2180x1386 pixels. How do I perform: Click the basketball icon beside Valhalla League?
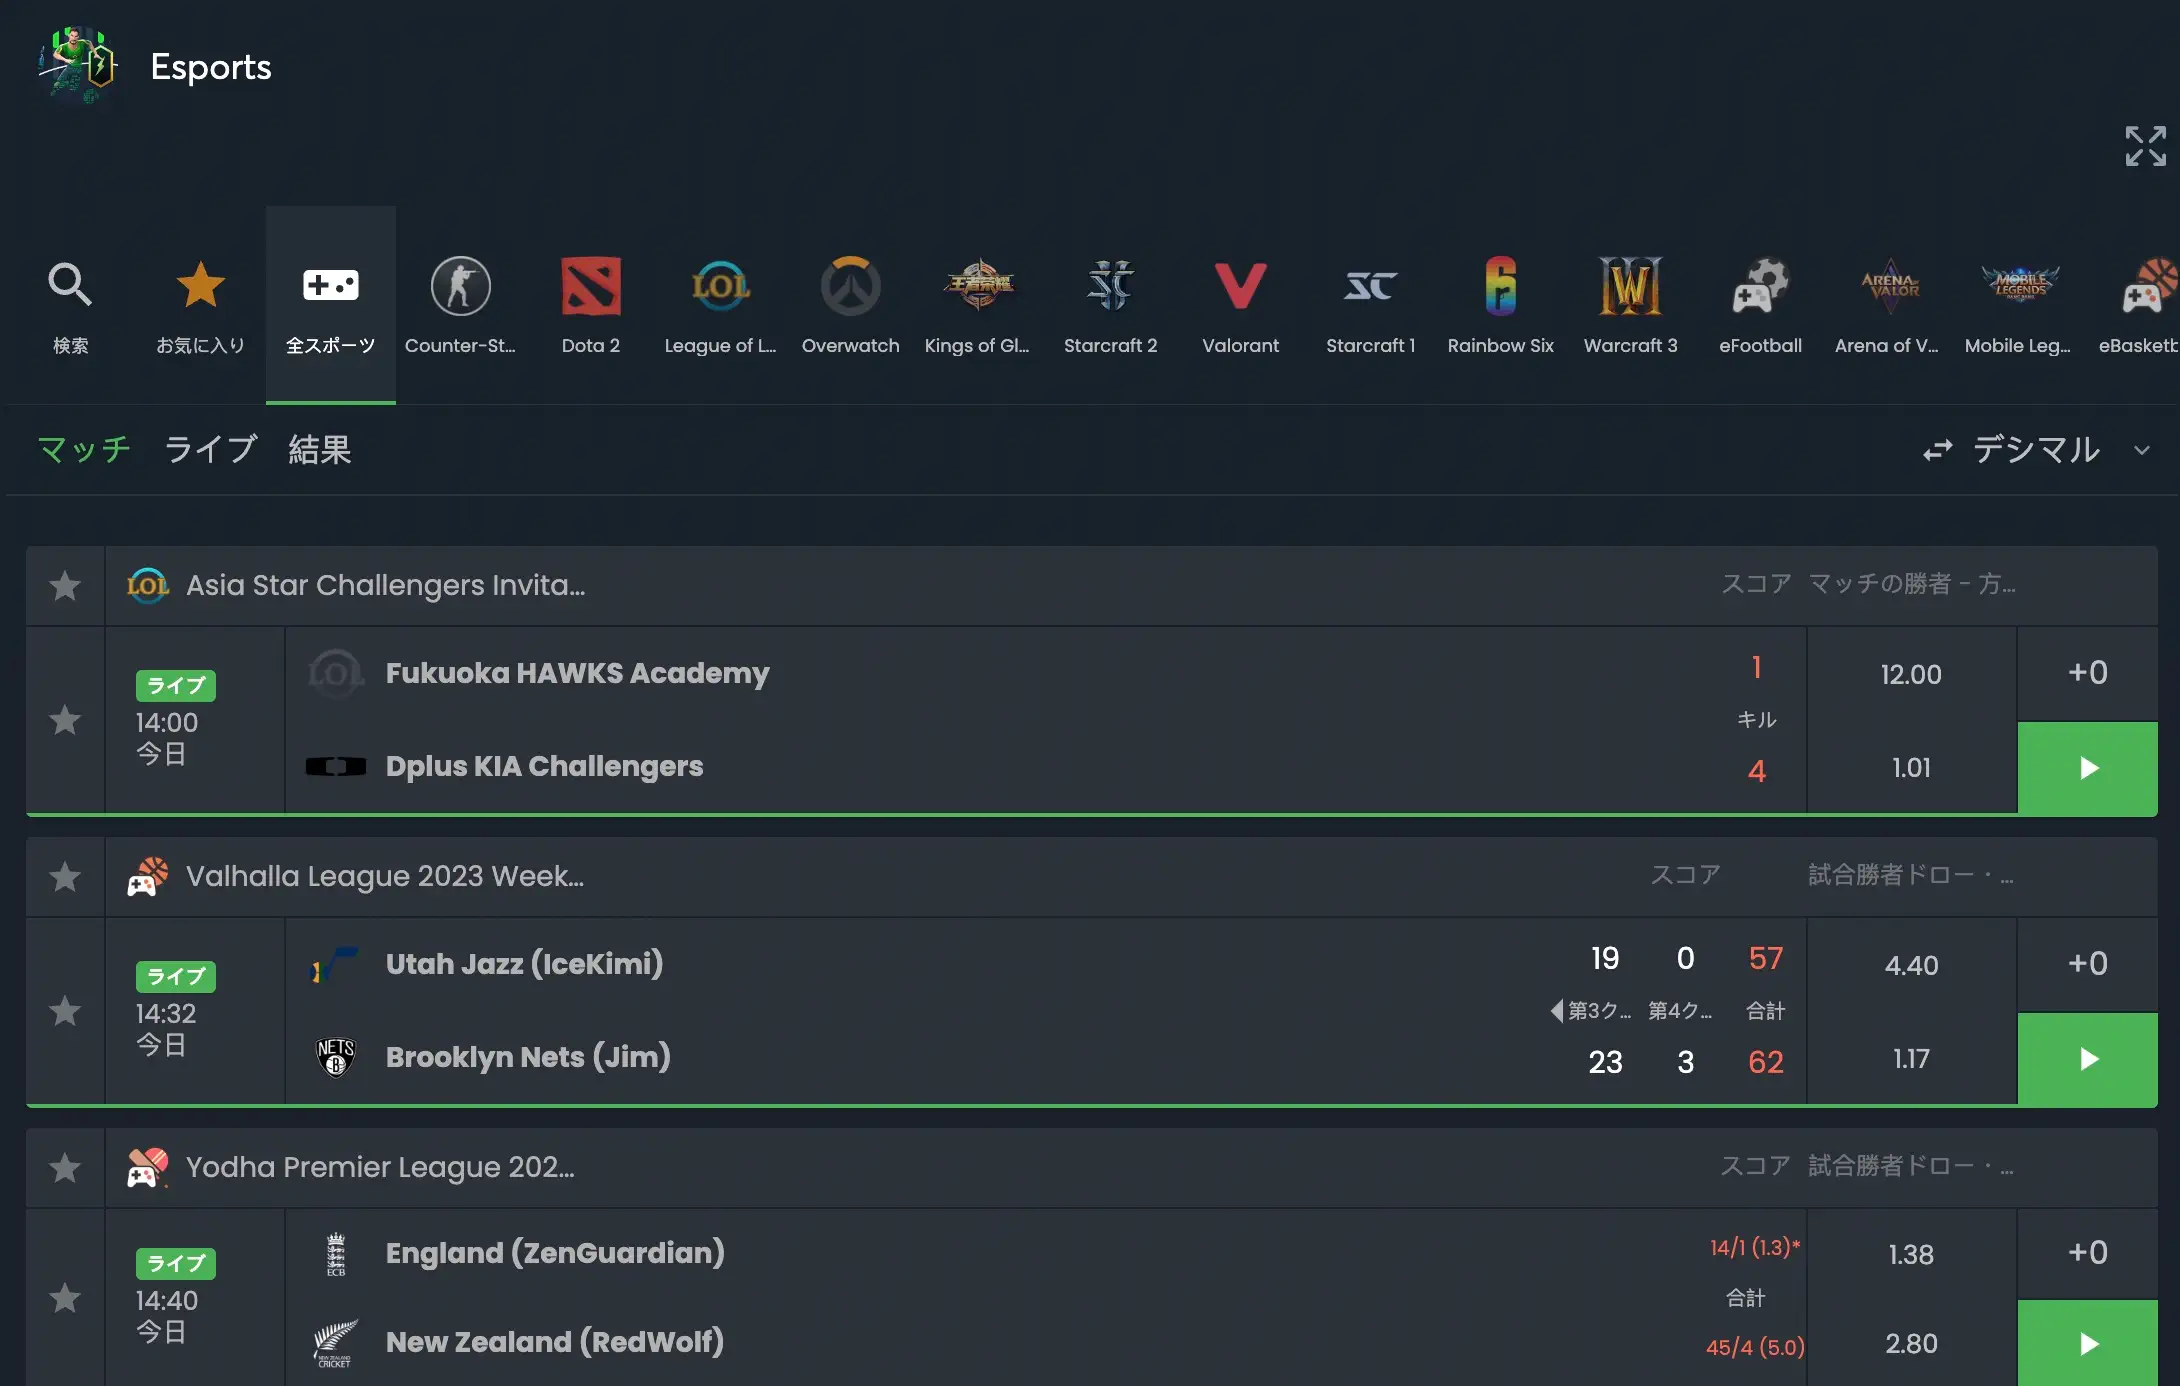pos(147,876)
